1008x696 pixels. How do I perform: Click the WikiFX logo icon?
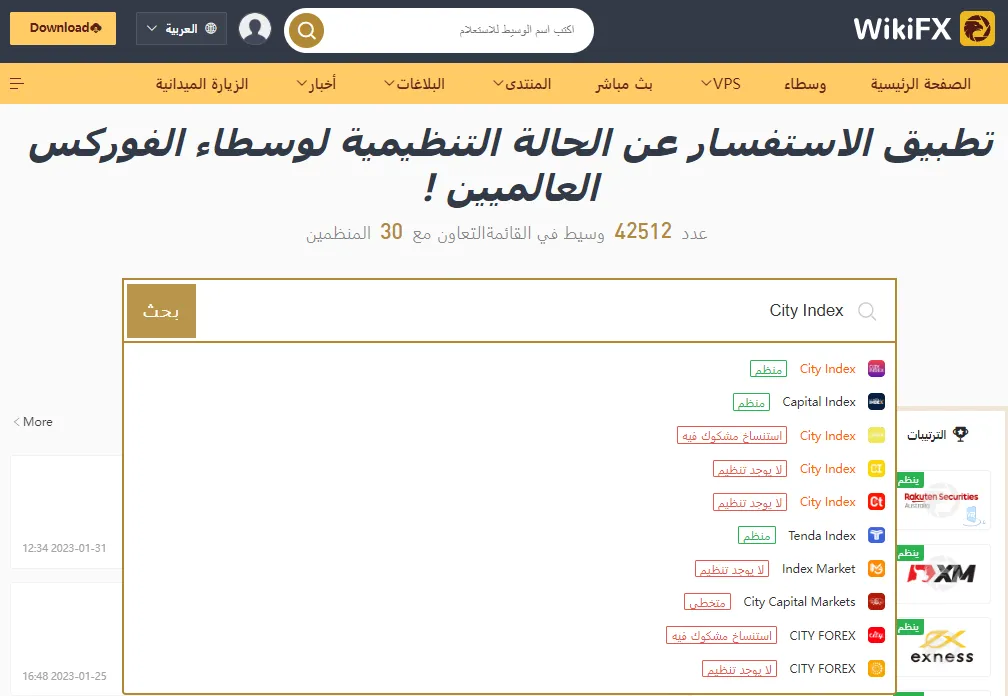[x=976, y=28]
